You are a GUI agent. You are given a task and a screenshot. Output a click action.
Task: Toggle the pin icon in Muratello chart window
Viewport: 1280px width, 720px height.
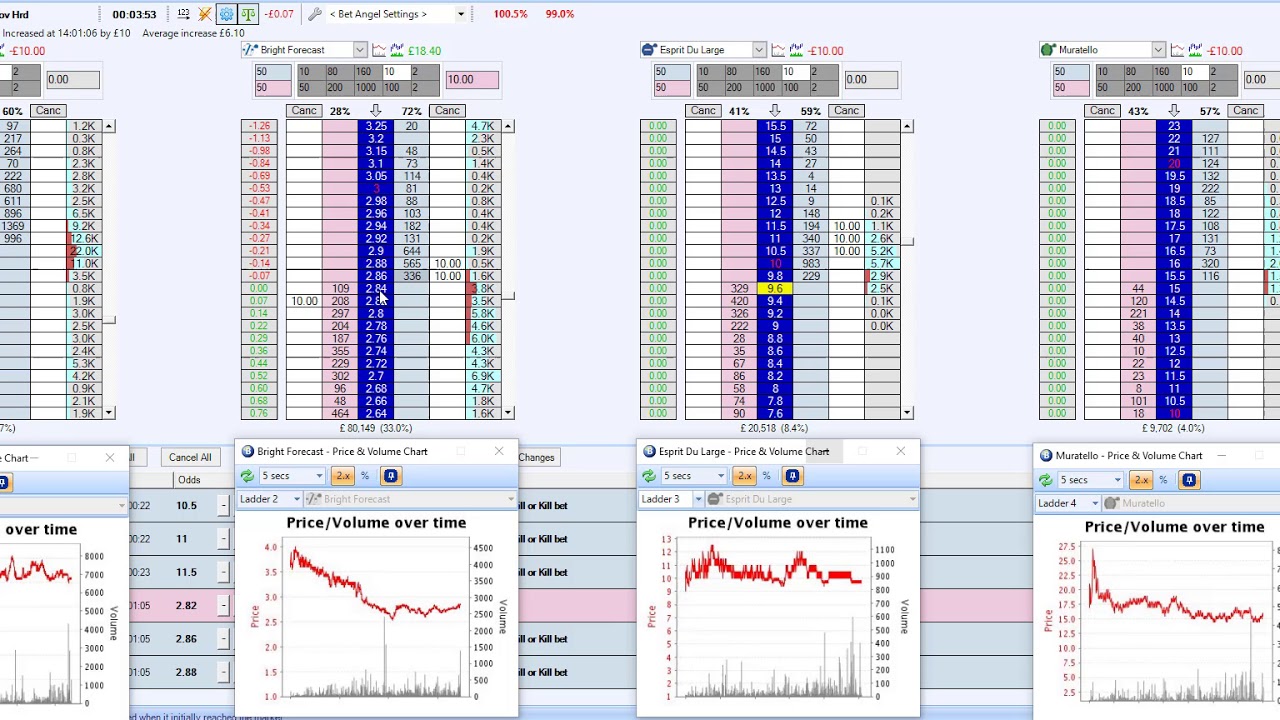click(1189, 480)
